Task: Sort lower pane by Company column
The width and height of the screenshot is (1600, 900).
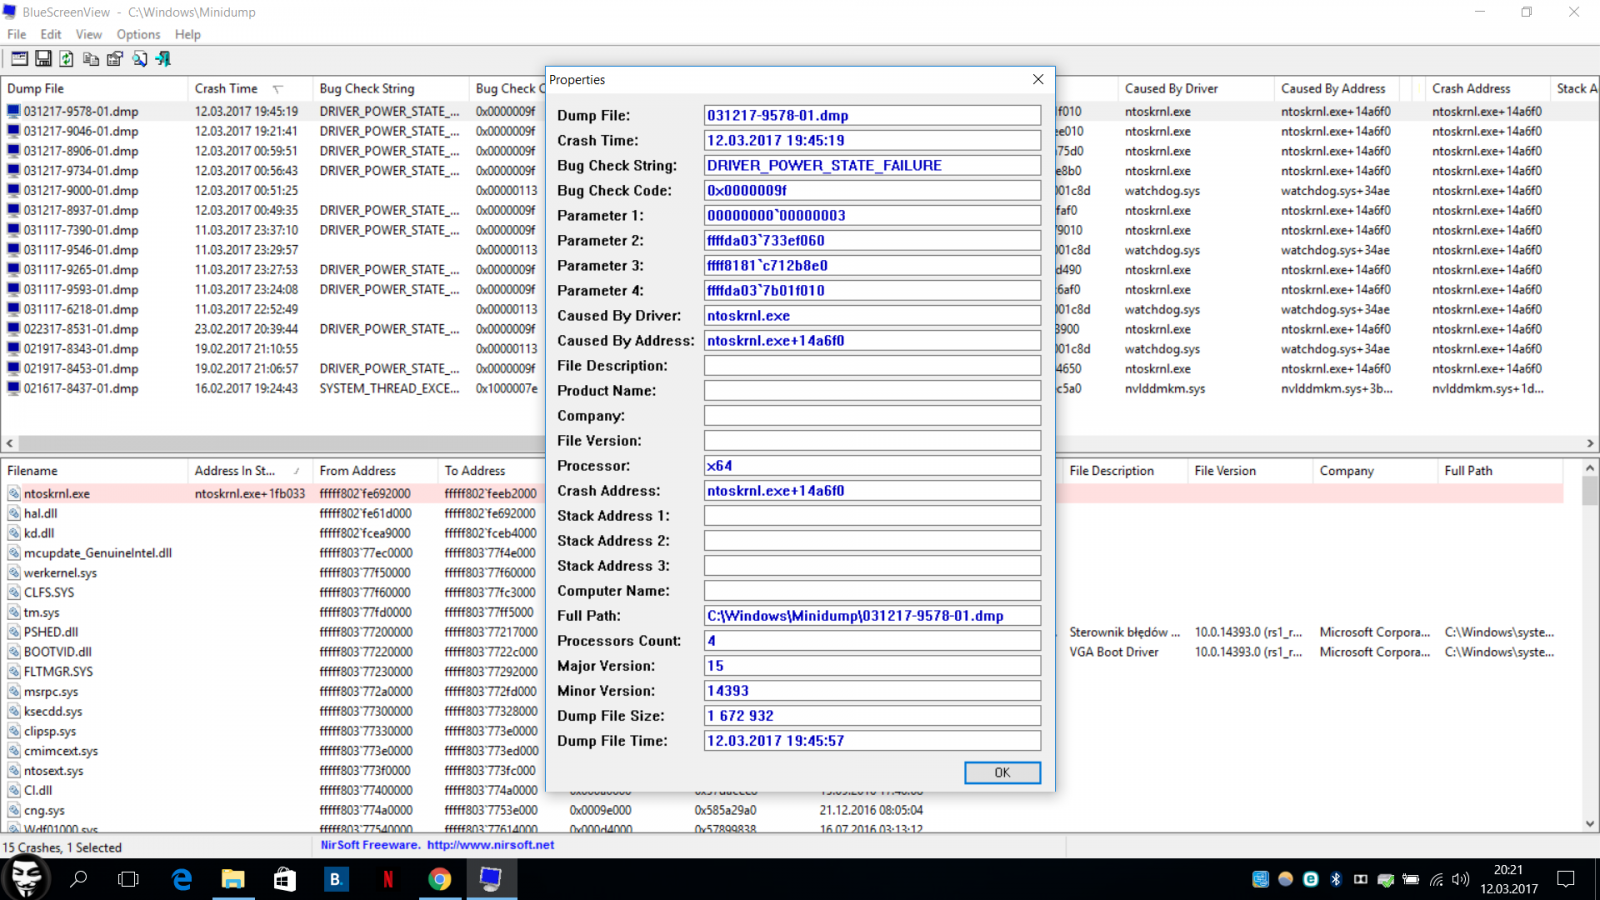Action: point(1375,470)
